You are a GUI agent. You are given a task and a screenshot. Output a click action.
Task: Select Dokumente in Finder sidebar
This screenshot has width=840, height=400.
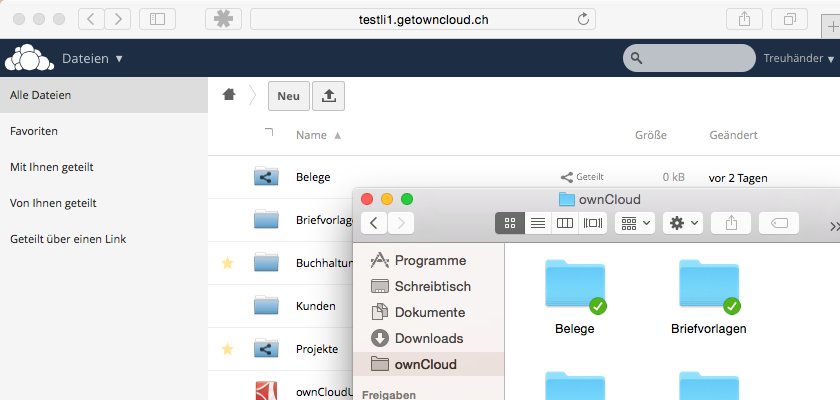429,312
